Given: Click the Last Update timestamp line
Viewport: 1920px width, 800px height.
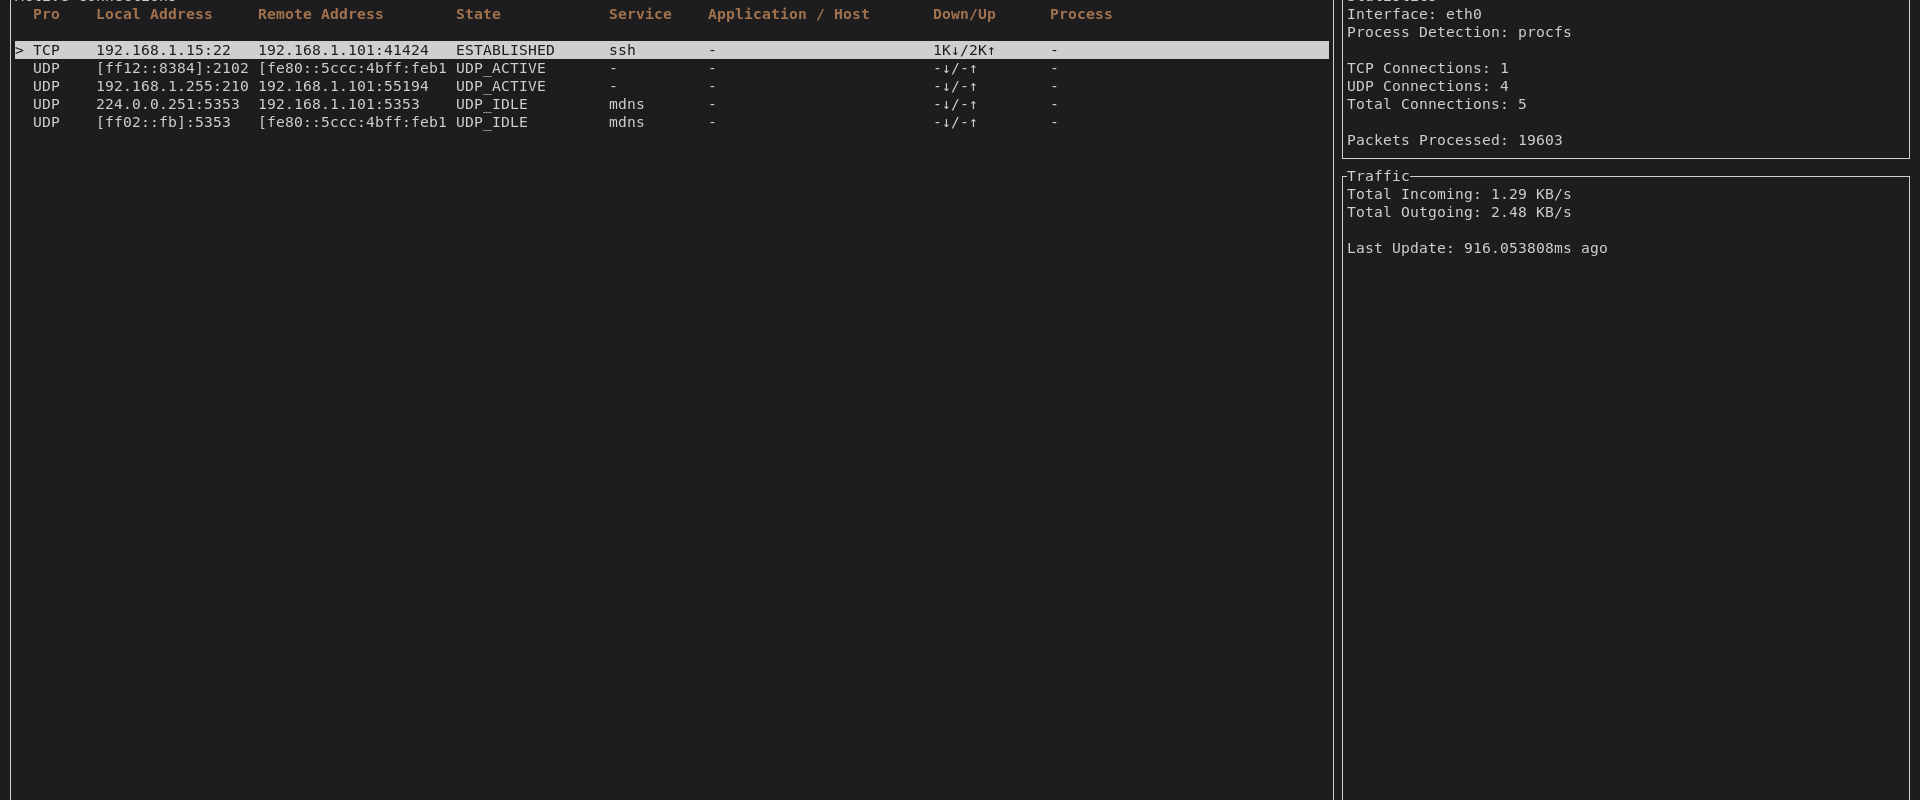Looking at the screenshot, I should coord(1477,248).
